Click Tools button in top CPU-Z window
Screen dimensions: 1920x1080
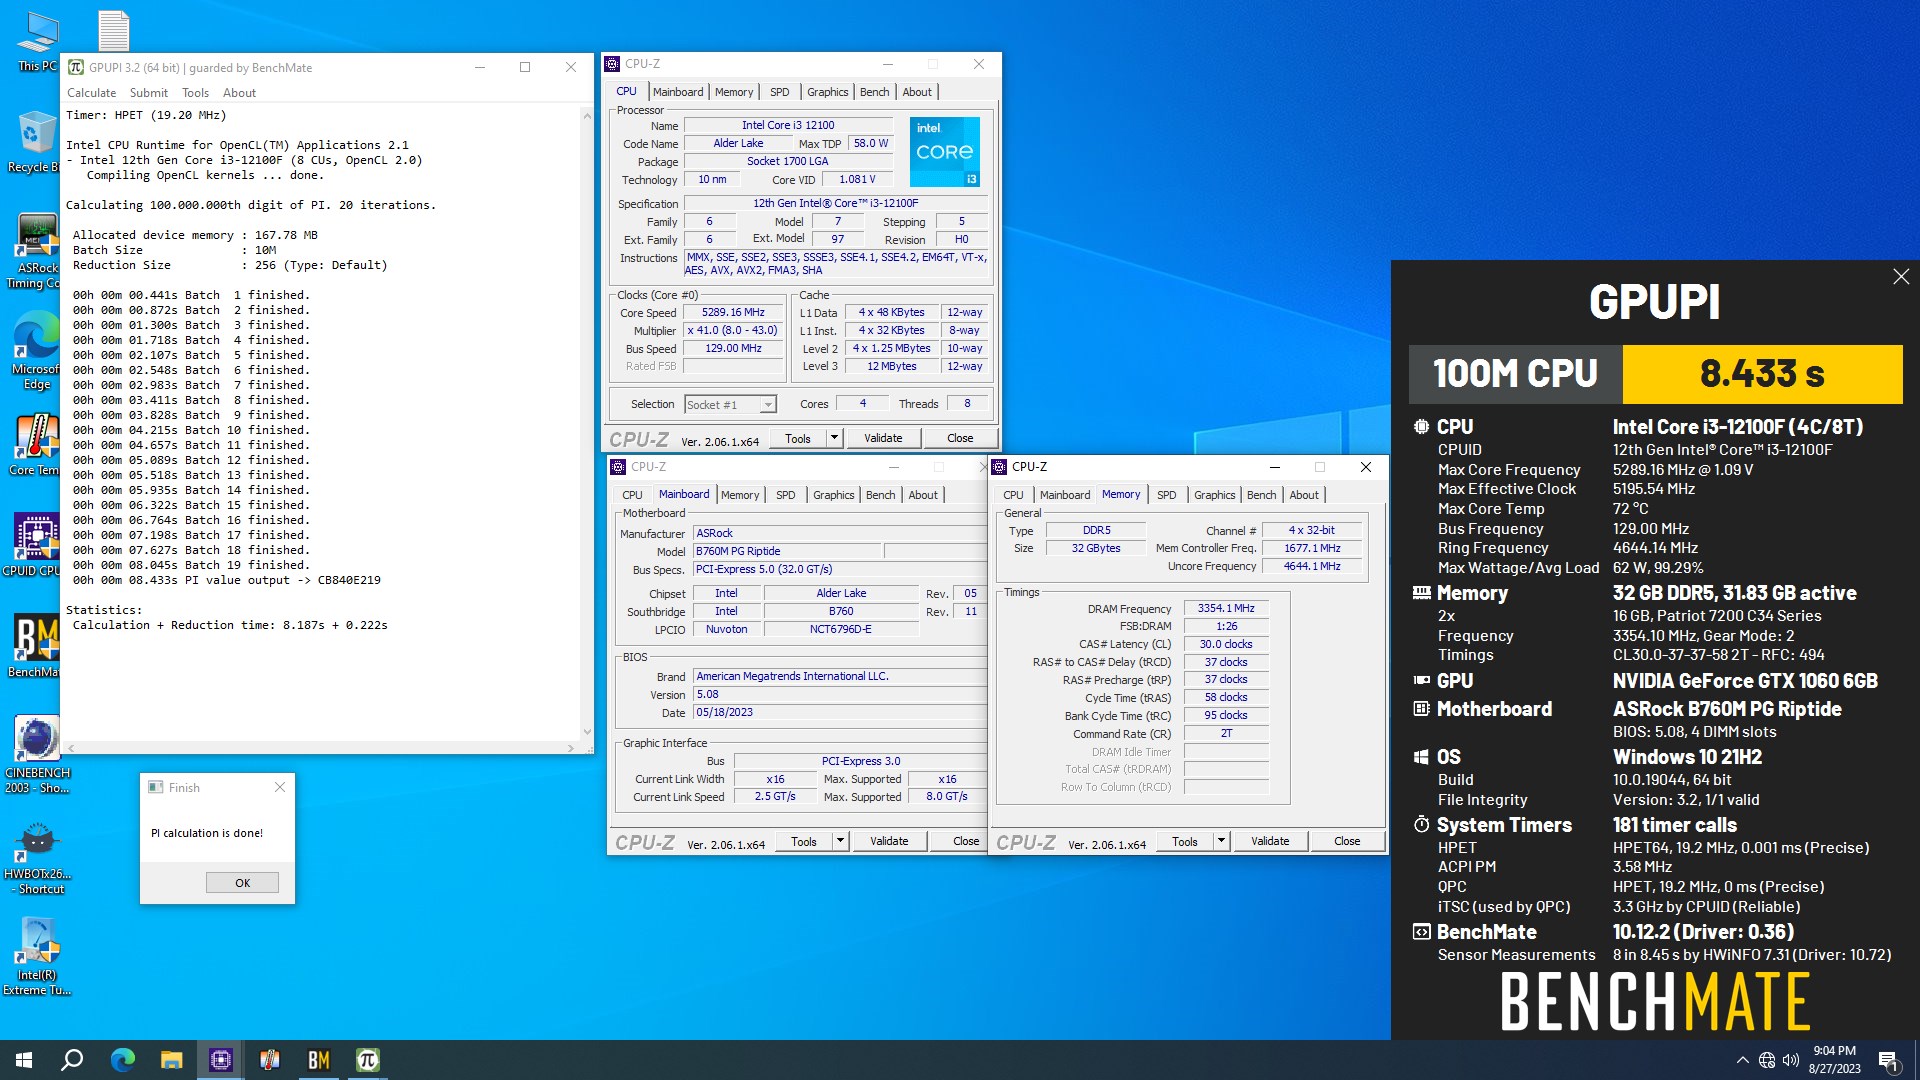[798, 438]
